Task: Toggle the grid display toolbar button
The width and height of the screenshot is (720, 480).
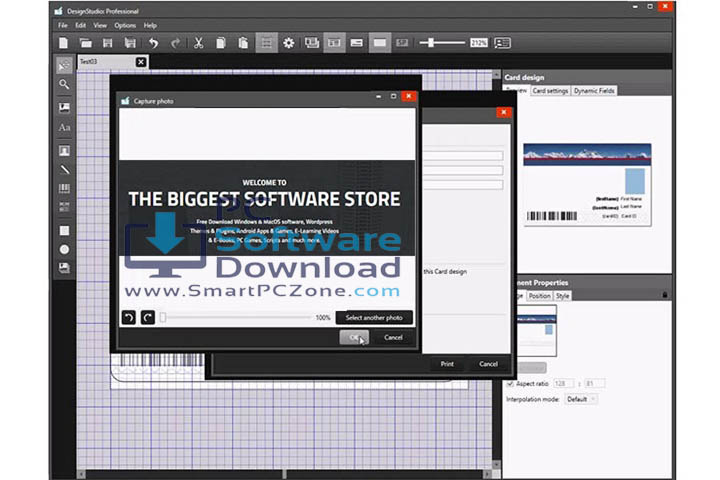Action: point(266,43)
